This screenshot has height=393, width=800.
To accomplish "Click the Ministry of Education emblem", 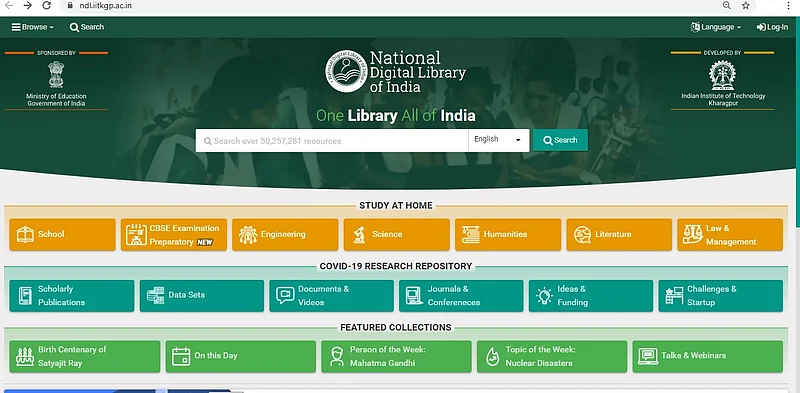I will 56,75.
